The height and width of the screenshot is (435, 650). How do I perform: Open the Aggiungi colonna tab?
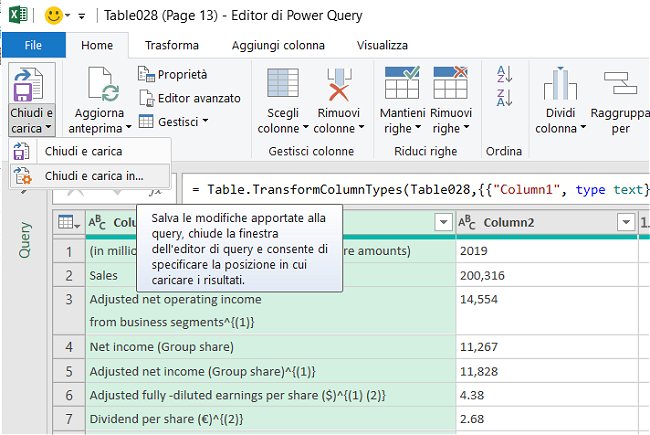click(278, 45)
